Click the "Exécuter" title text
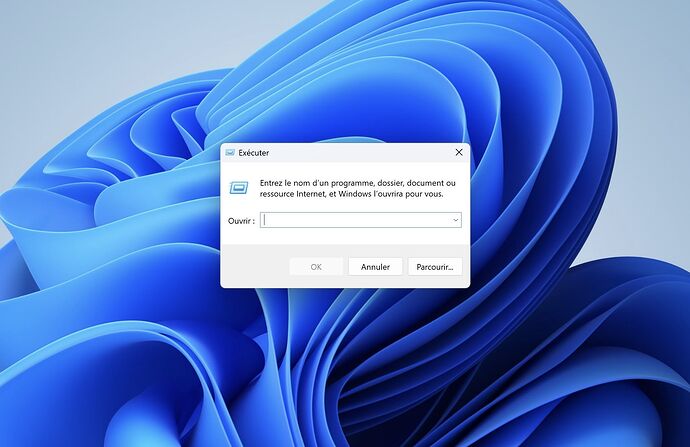 tap(254, 153)
